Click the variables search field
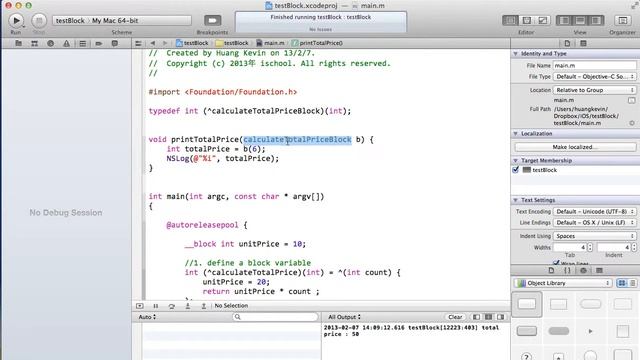Viewport: 640px width, 360px height. click(275, 317)
